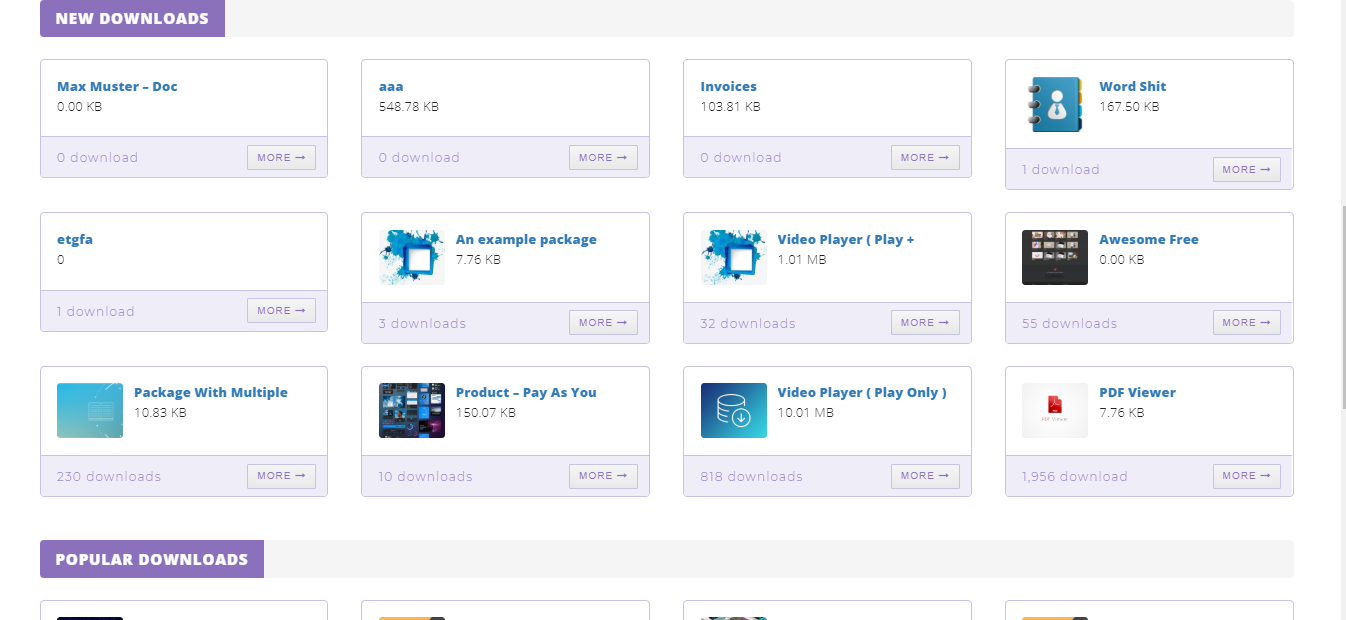
Task: Click the PDF Viewer icon
Action: coord(1054,410)
